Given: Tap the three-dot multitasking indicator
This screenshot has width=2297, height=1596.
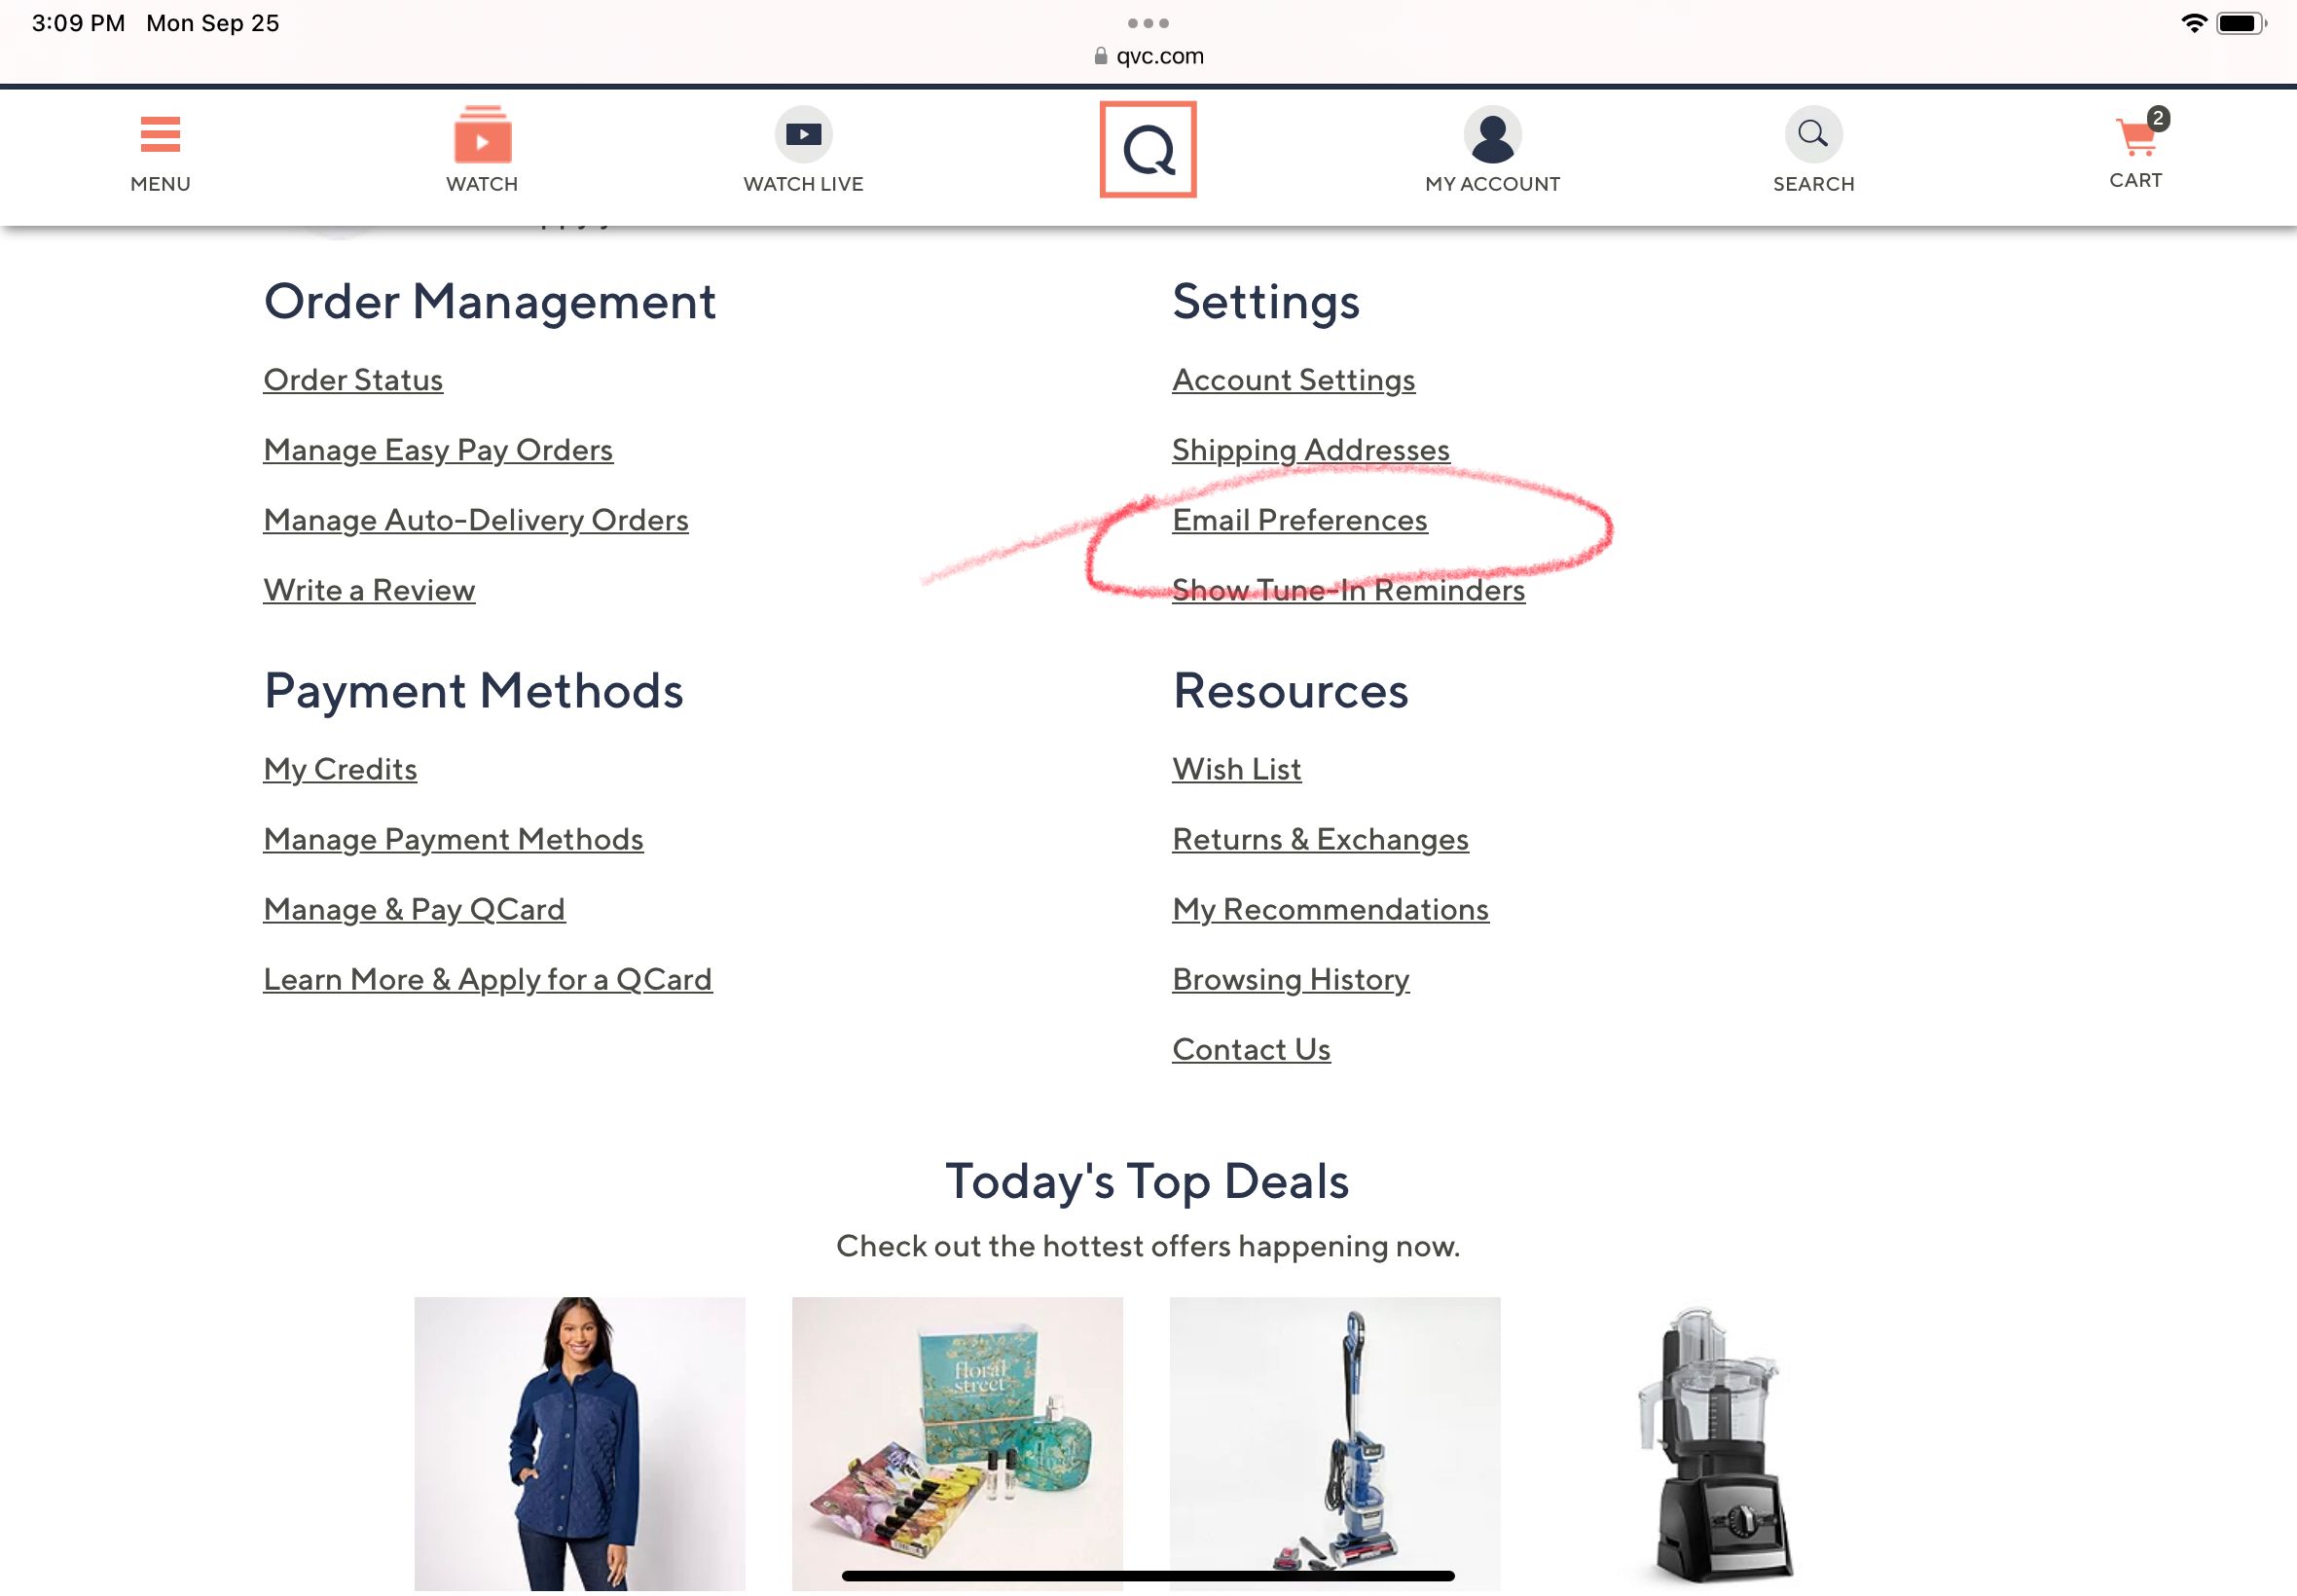Looking at the screenshot, I should [x=1148, y=22].
